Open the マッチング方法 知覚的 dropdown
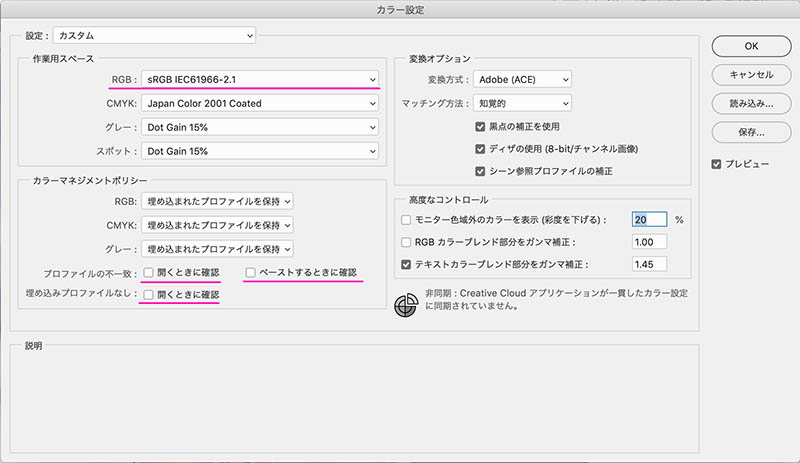This screenshot has width=800, height=463. click(x=522, y=103)
